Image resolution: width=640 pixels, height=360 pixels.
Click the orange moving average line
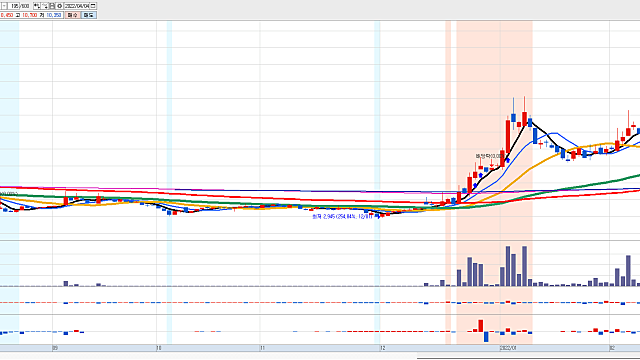coord(531,167)
